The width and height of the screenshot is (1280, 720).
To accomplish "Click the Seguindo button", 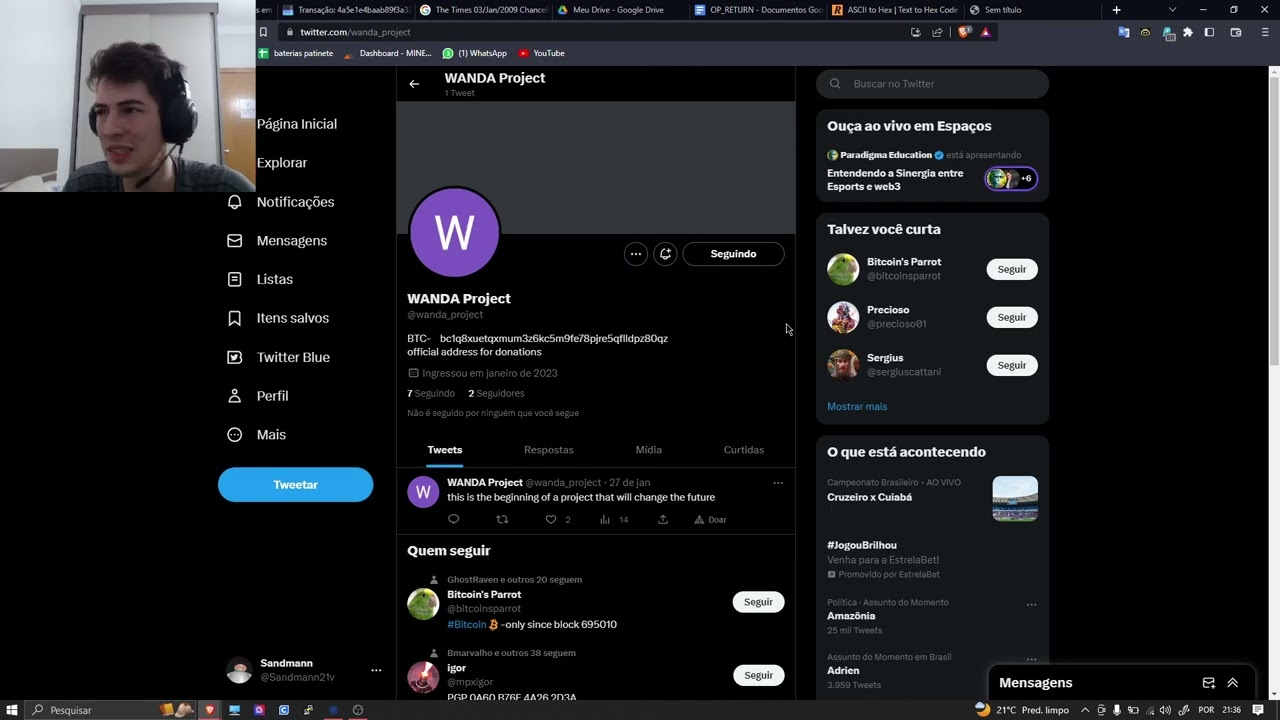I will [x=733, y=254].
